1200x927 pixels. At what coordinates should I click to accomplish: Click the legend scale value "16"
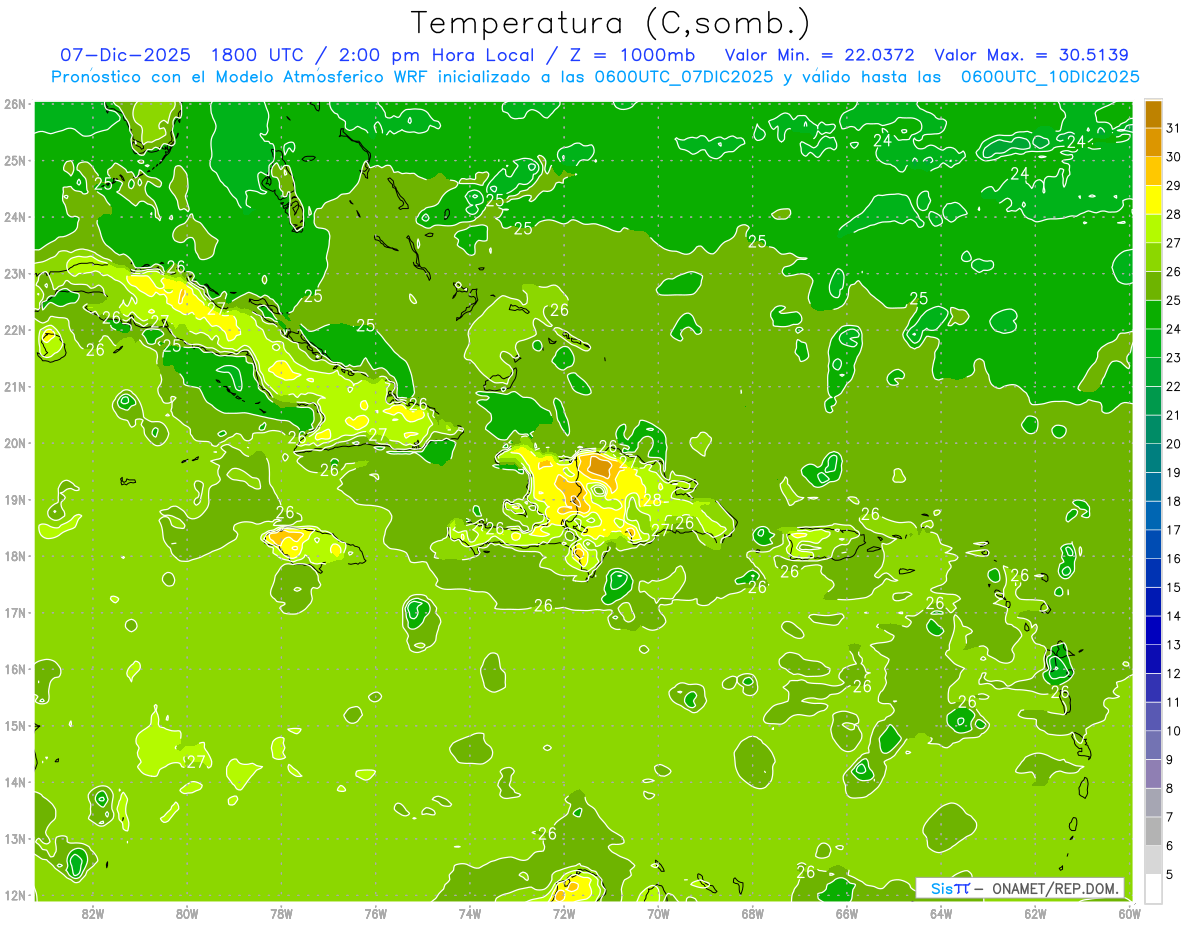[1174, 558]
